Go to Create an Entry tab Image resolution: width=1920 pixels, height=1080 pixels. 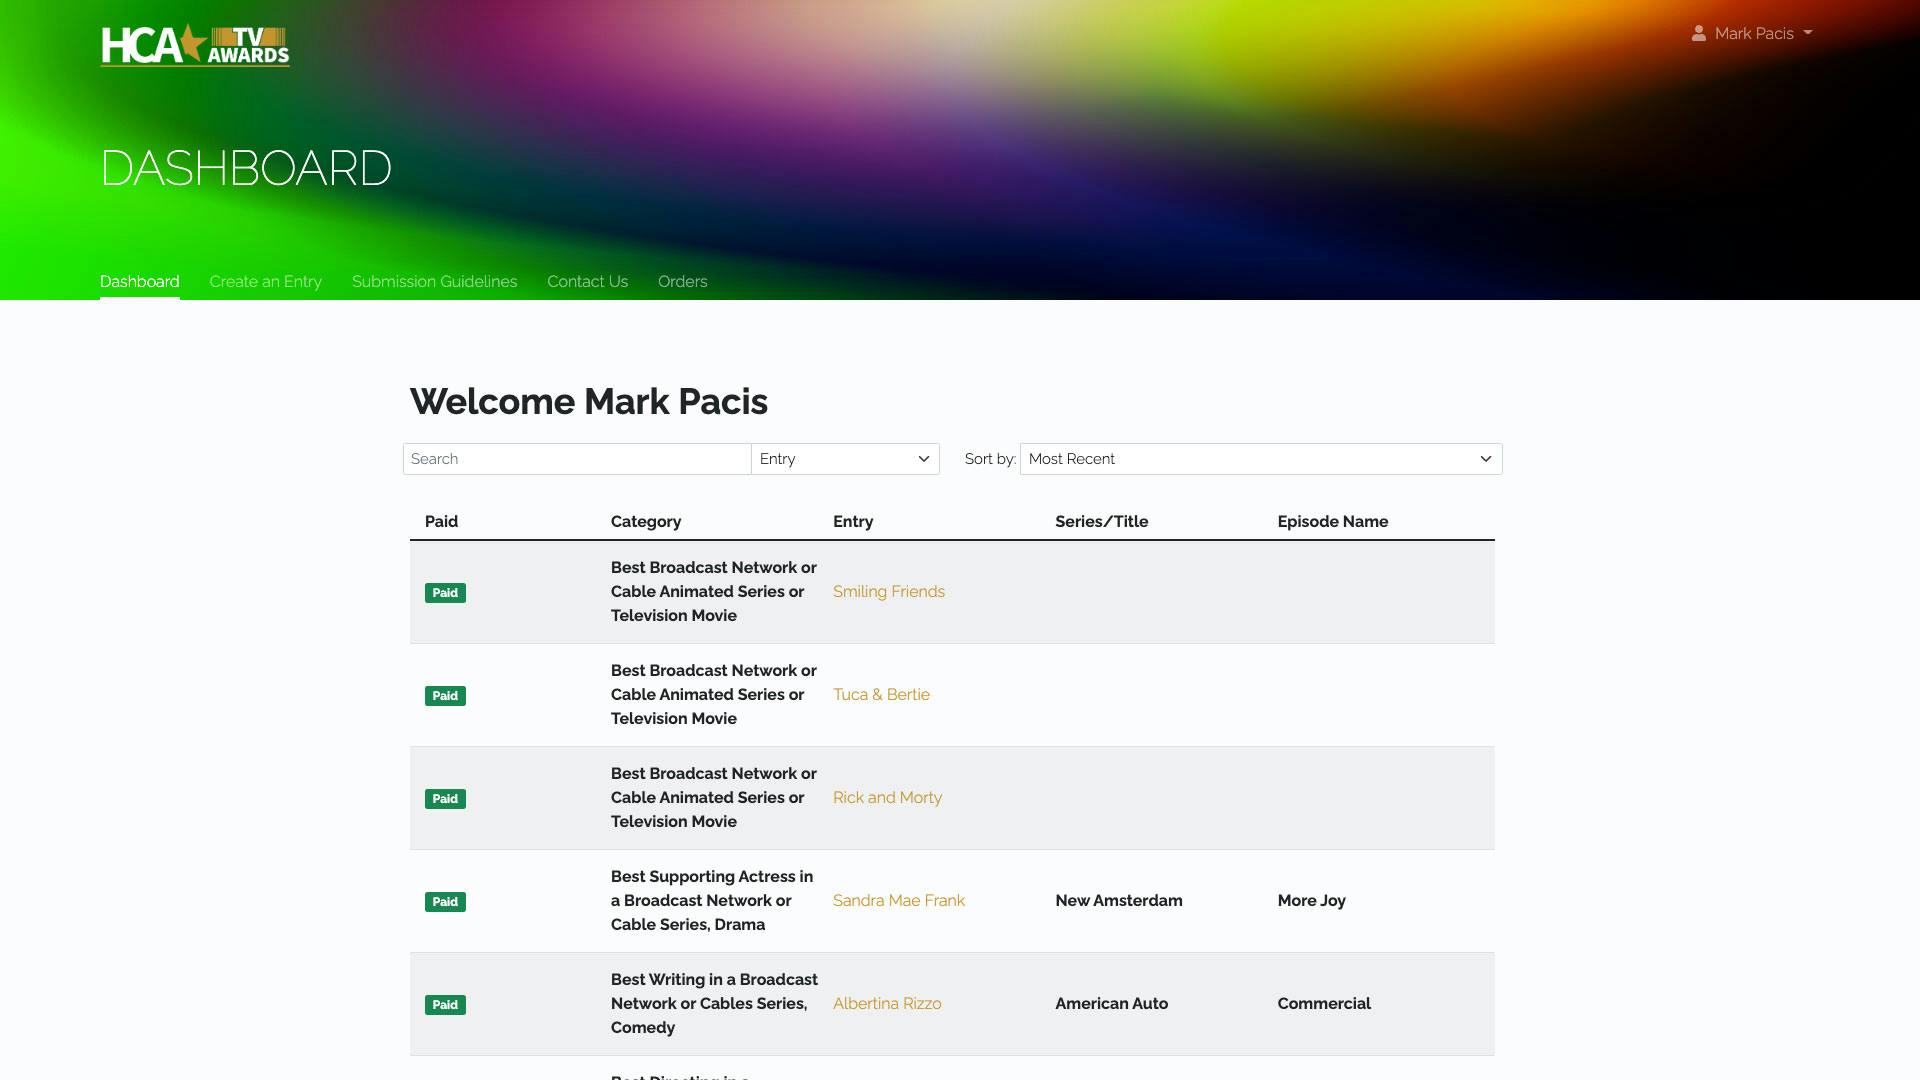pos(265,281)
